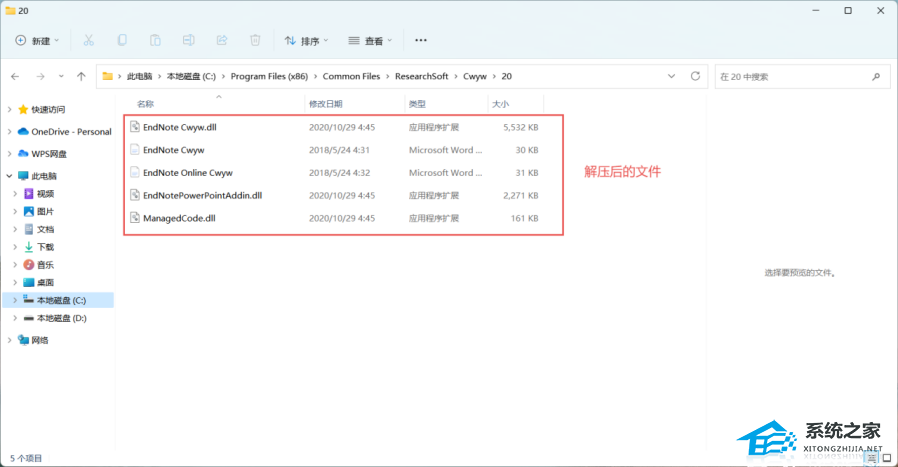Click the search box 在 20 中搜索

click(802, 77)
